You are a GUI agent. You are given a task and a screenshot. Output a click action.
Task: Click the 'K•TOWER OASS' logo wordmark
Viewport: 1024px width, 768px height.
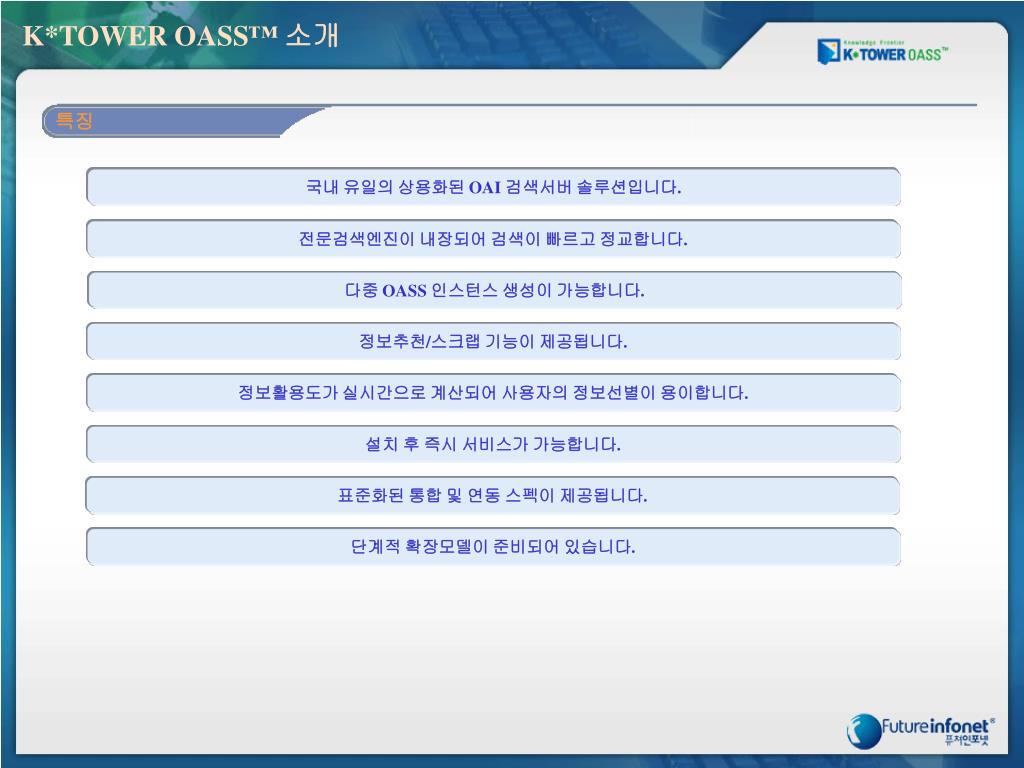(x=895, y=54)
